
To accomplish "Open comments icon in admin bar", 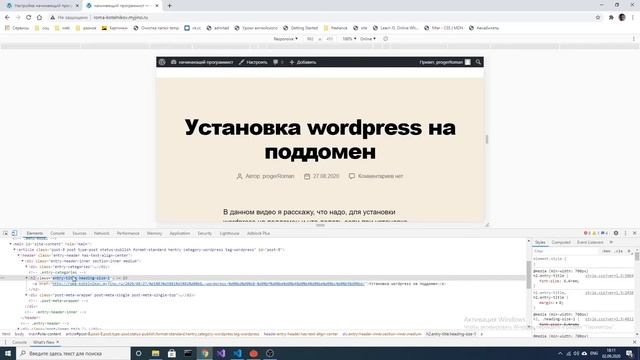I will coord(278,62).
